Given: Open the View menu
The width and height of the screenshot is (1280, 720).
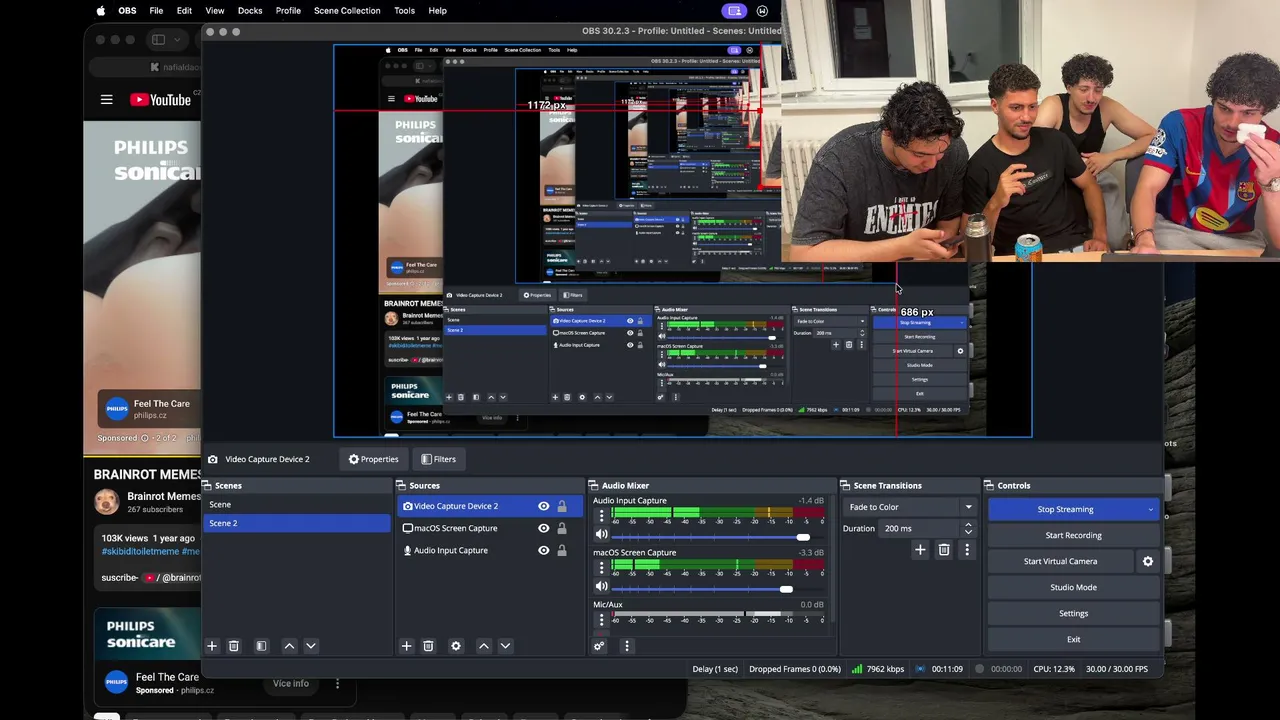Looking at the screenshot, I should (215, 11).
